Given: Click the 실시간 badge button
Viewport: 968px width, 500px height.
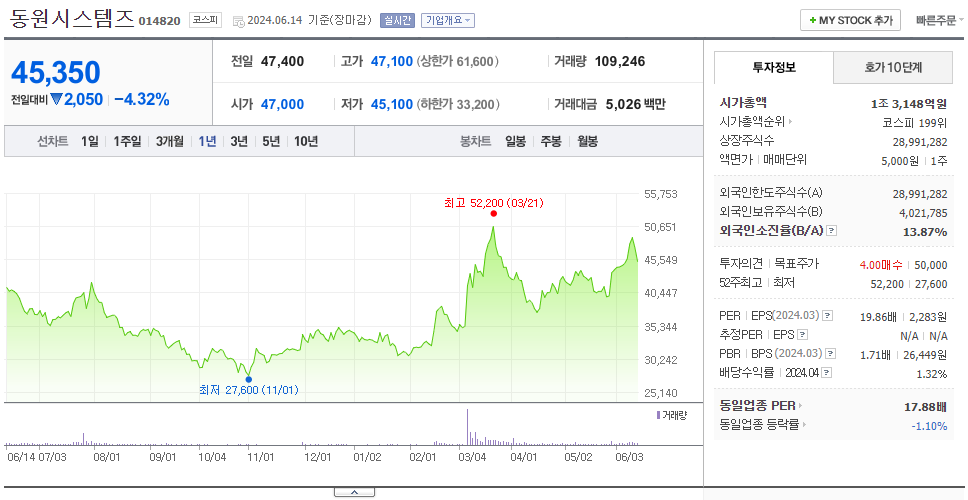Looking at the screenshot, I should [x=397, y=20].
